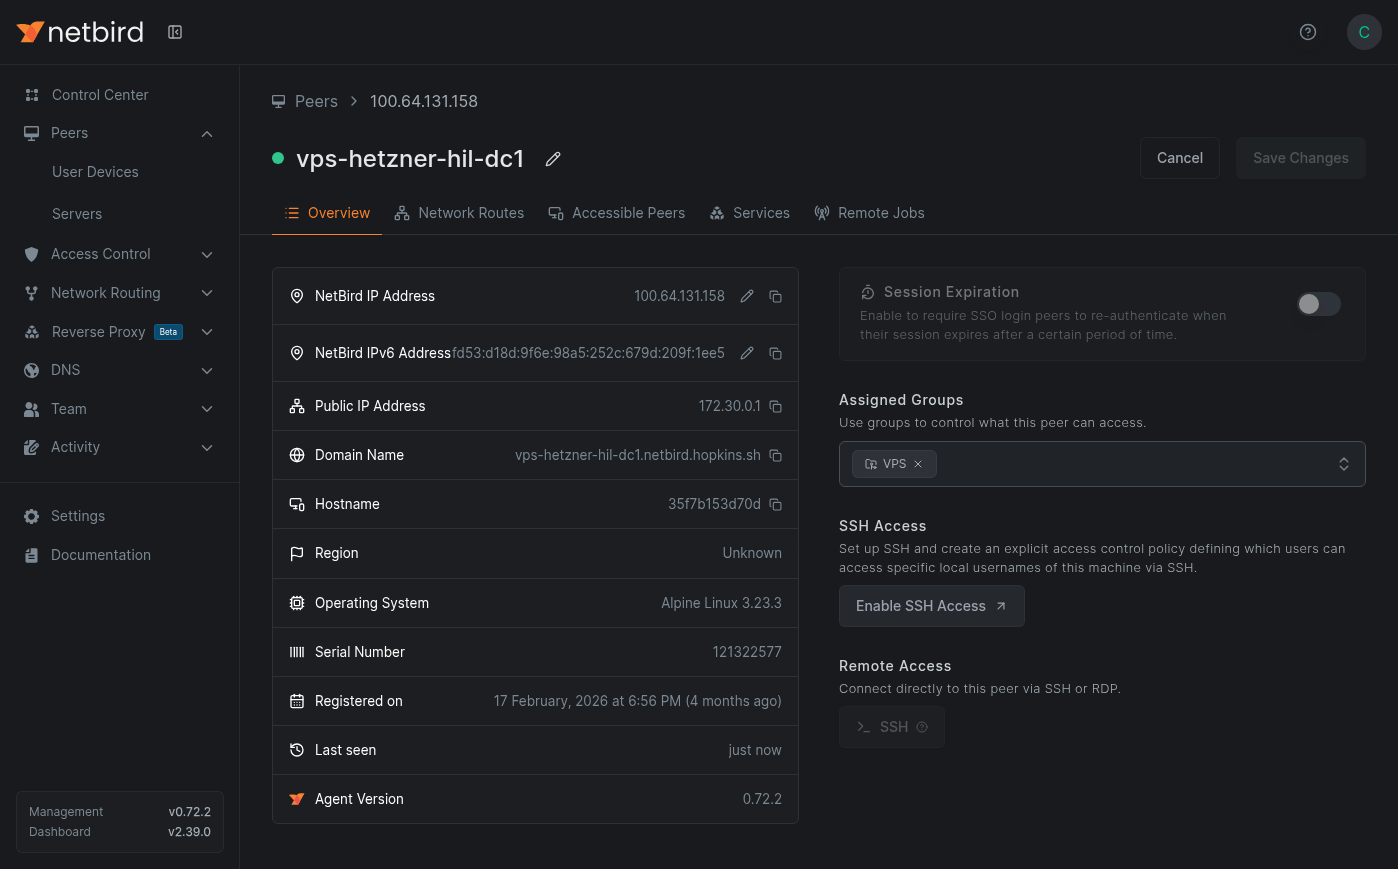Viewport: 1398px width, 869px height.
Task: Collapse the Peers sidebar section
Action: coord(207,134)
